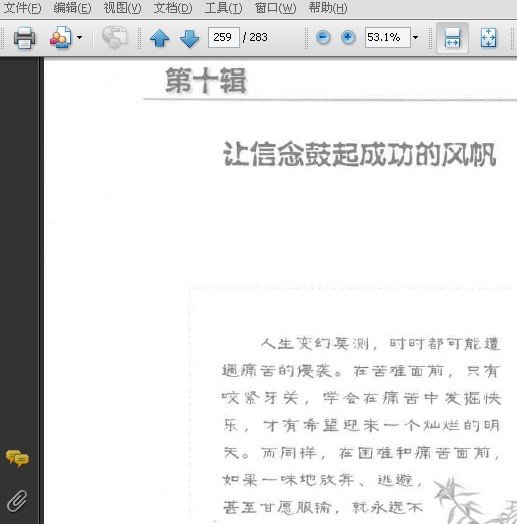Click the grayed-out globe web icon
This screenshot has width=517, height=524.
tap(114, 37)
